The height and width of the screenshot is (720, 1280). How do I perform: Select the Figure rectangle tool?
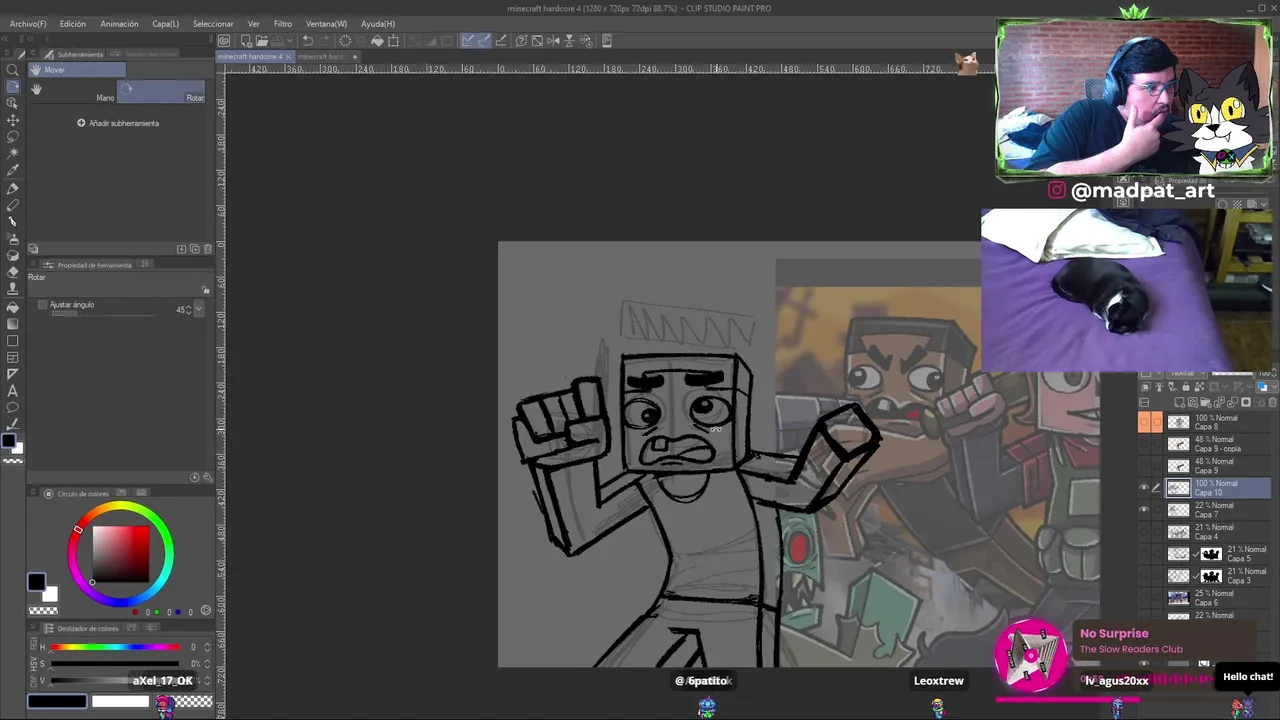13,340
